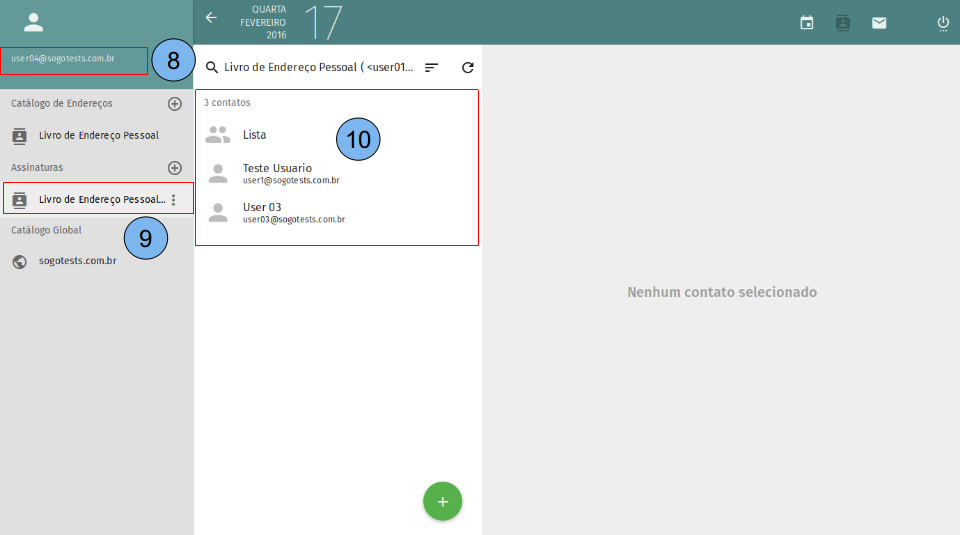Open options for subscribed Livro de Endereço Pessoal

(x=174, y=200)
